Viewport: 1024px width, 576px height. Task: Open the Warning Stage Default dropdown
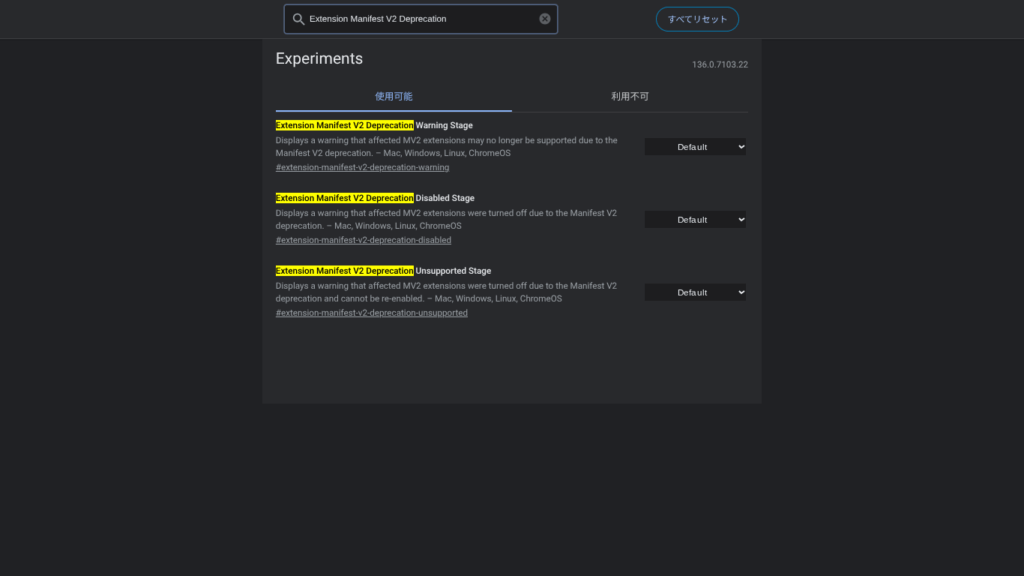pos(695,147)
